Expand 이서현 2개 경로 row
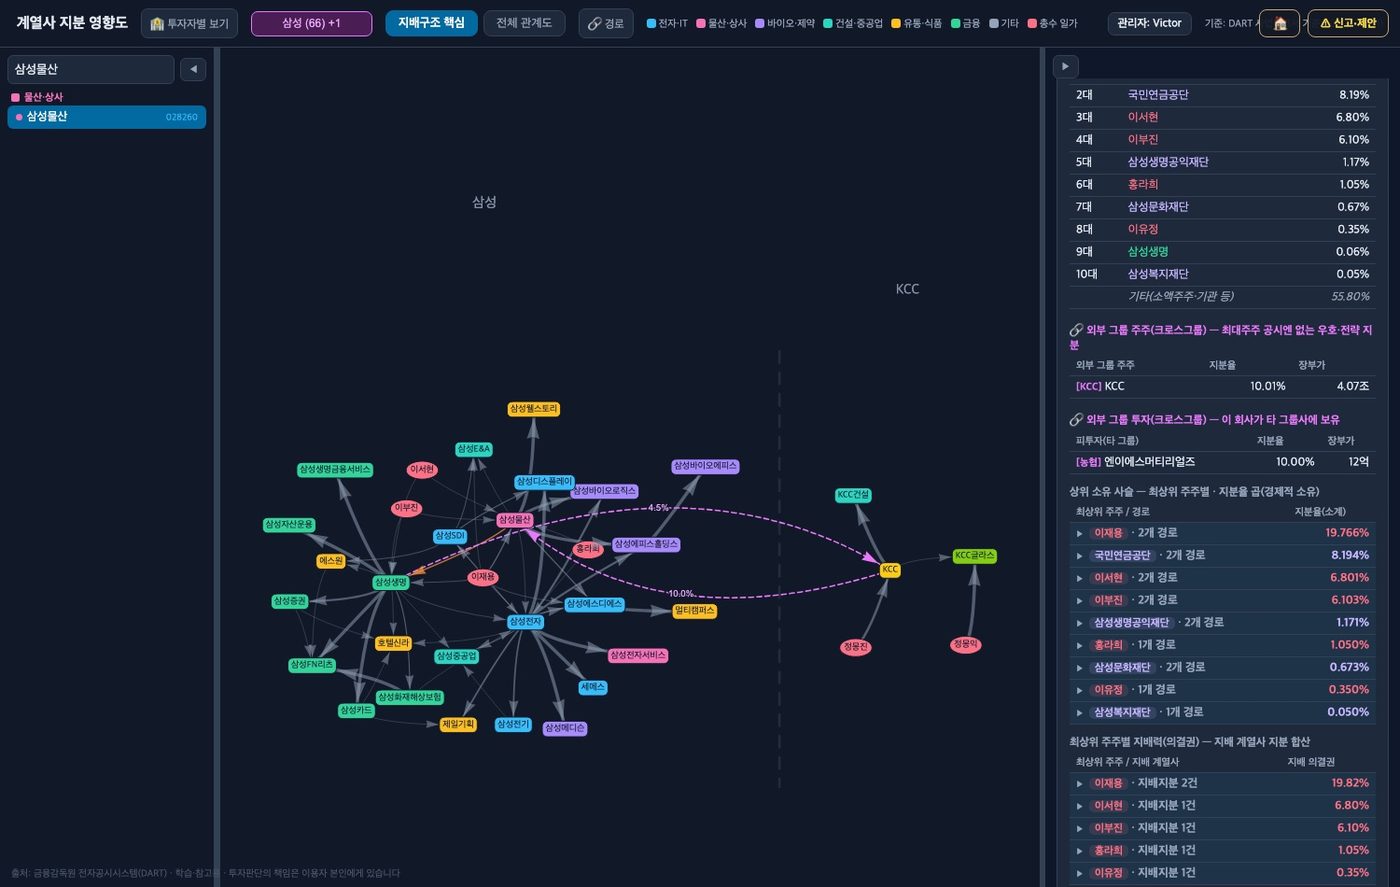Viewport: 1400px width, 887px height. point(1222,578)
